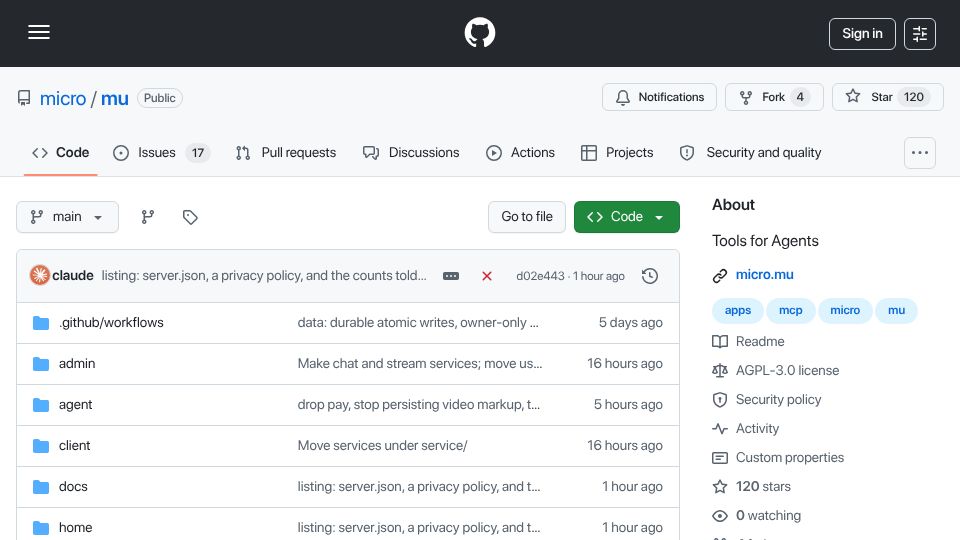Open the hamburger navigation menu

[39, 32]
